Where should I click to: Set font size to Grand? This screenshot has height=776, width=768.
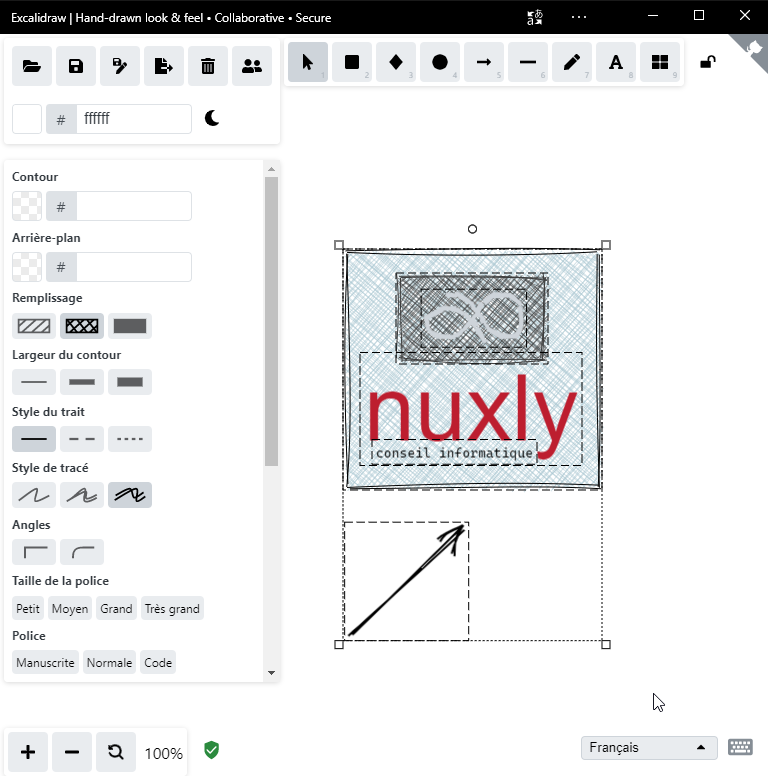coord(116,608)
